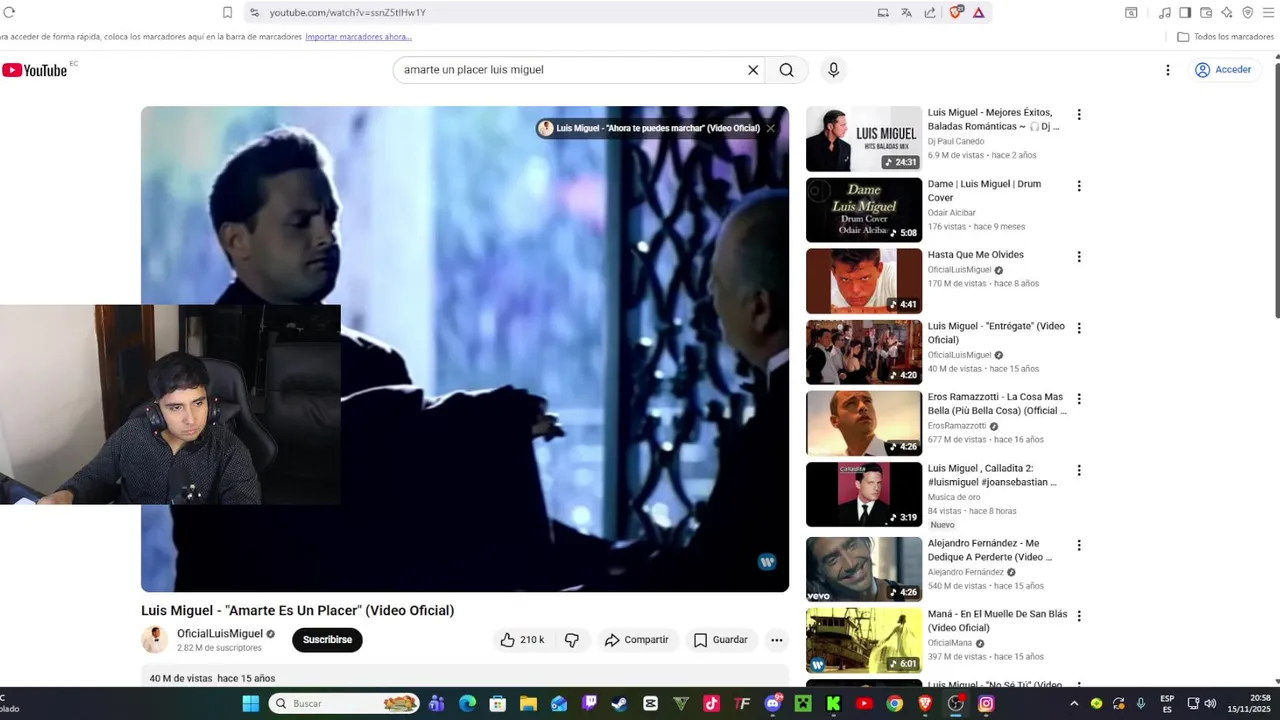Click the Guardar save button
1280x720 pixels.
pyautogui.click(x=721, y=640)
